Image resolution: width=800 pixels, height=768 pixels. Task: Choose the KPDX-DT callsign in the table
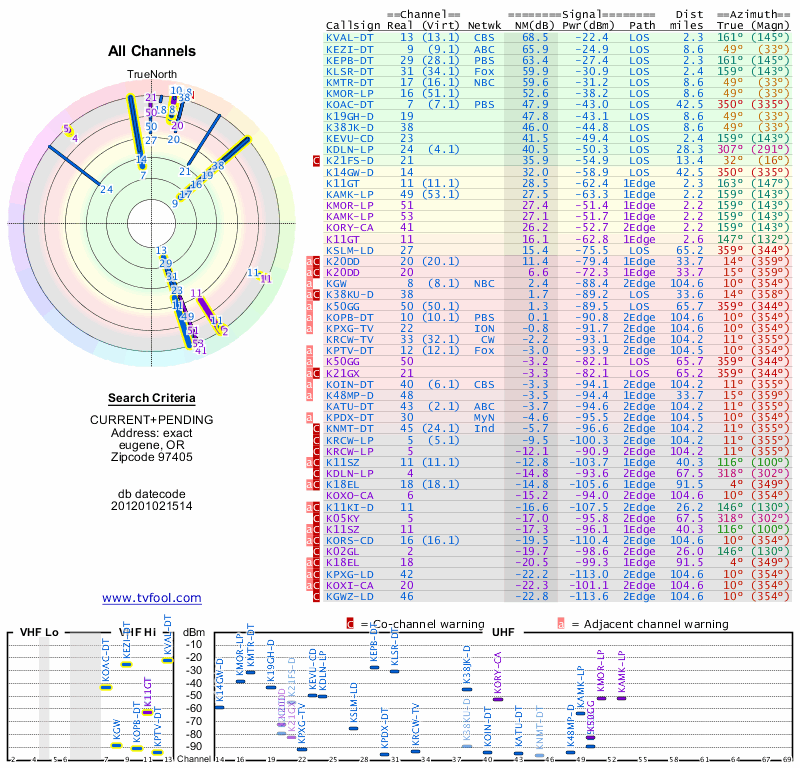click(x=349, y=417)
